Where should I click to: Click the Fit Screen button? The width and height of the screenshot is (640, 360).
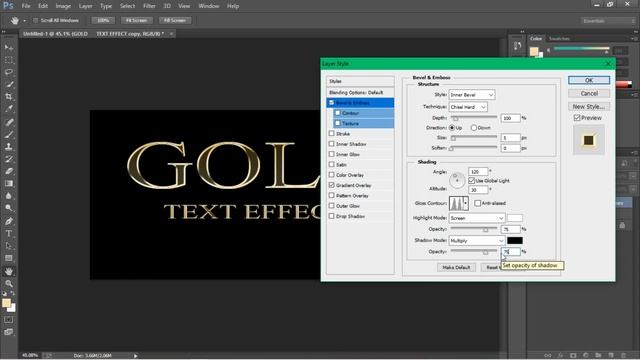[x=137, y=20]
